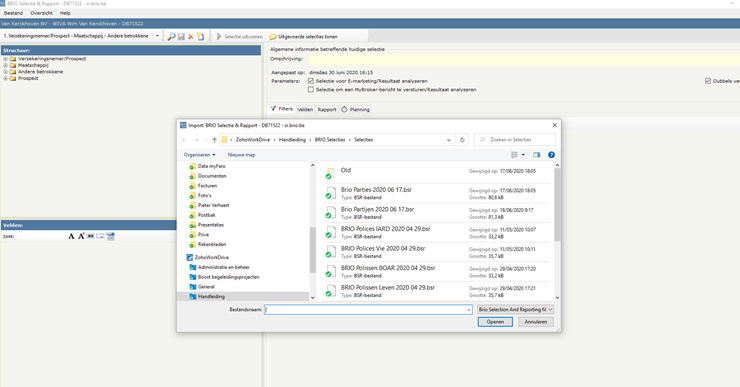This screenshot has width=740, height=387.
Task: Click the save diskette icon in BRIO toolbar
Action: 181,36
